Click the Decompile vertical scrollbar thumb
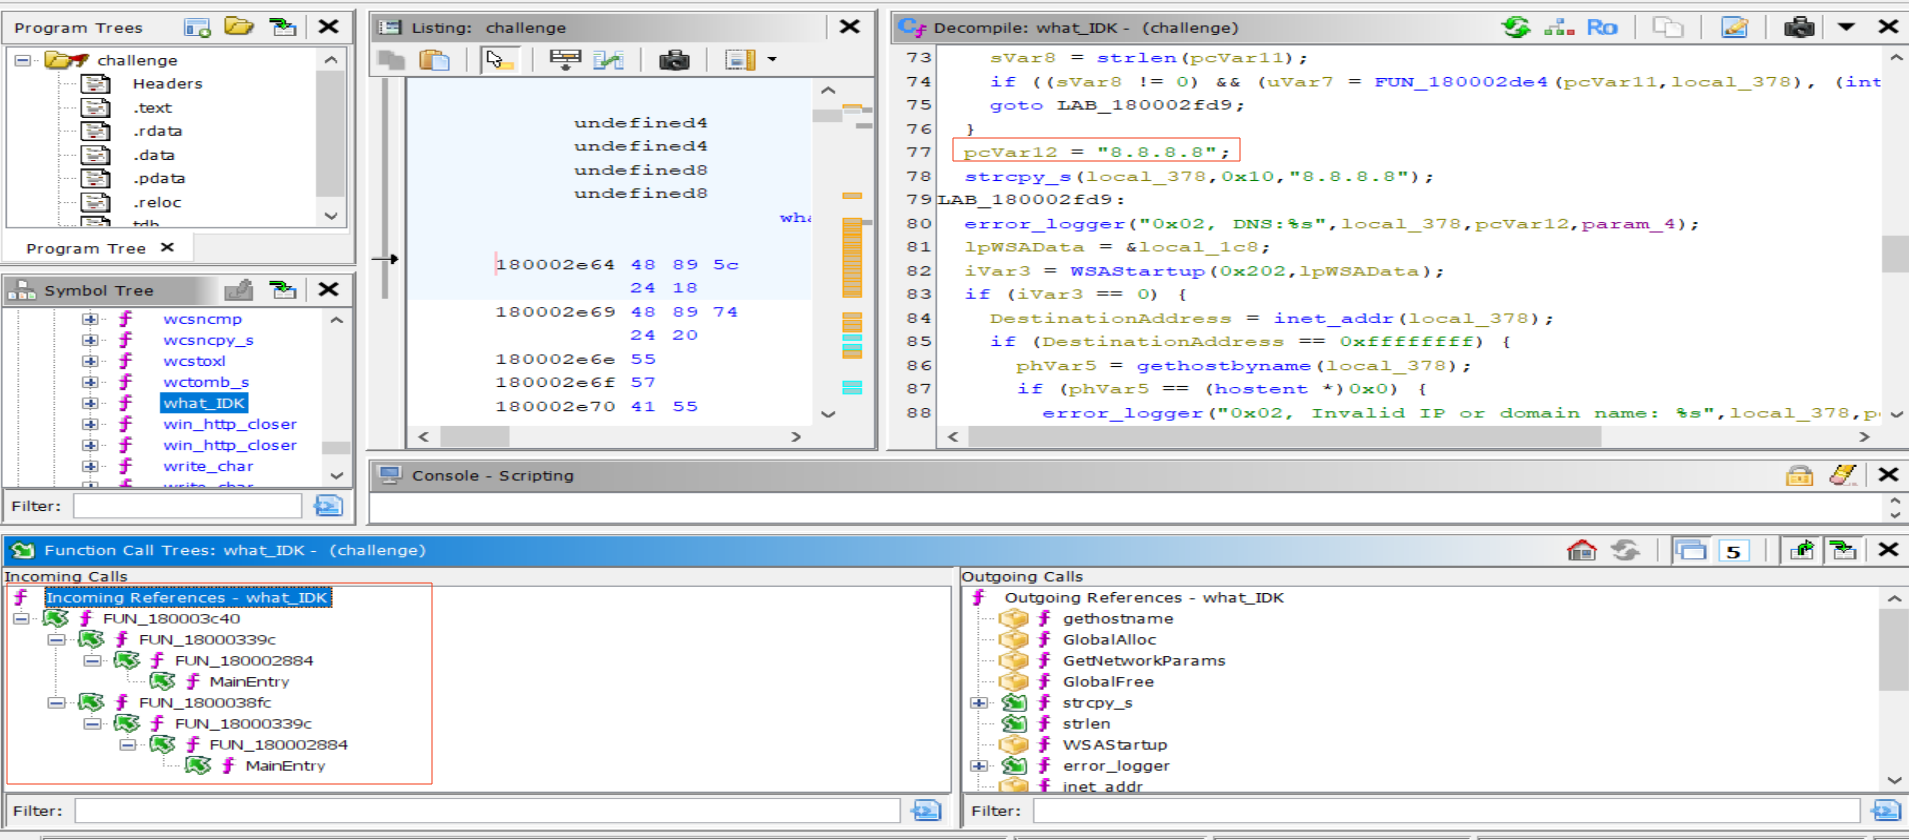Viewport: 1909px width, 840px height. (x=1895, y=254)
